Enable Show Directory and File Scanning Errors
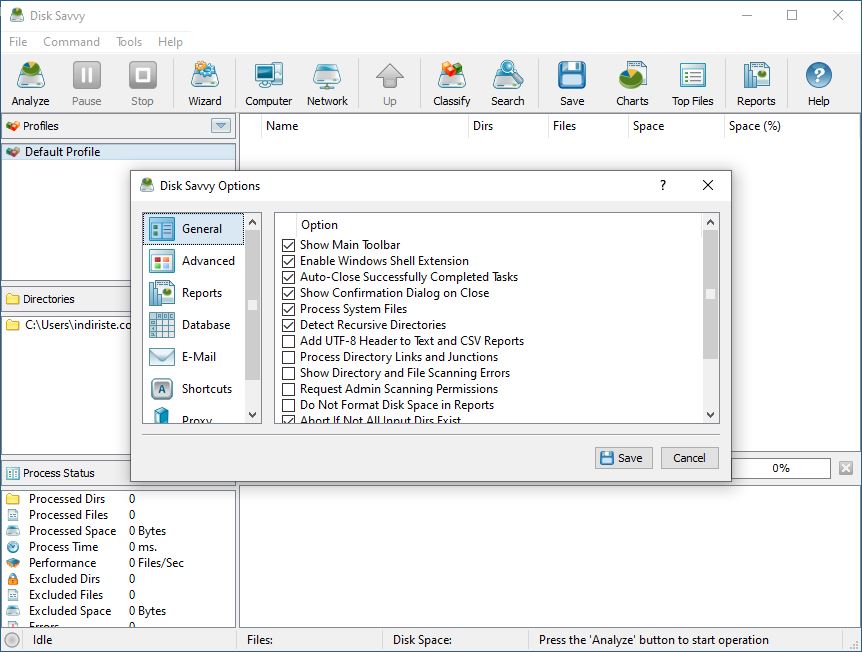Image resolution: width=862 pixels, height=652 pixels. coord(288,373)
